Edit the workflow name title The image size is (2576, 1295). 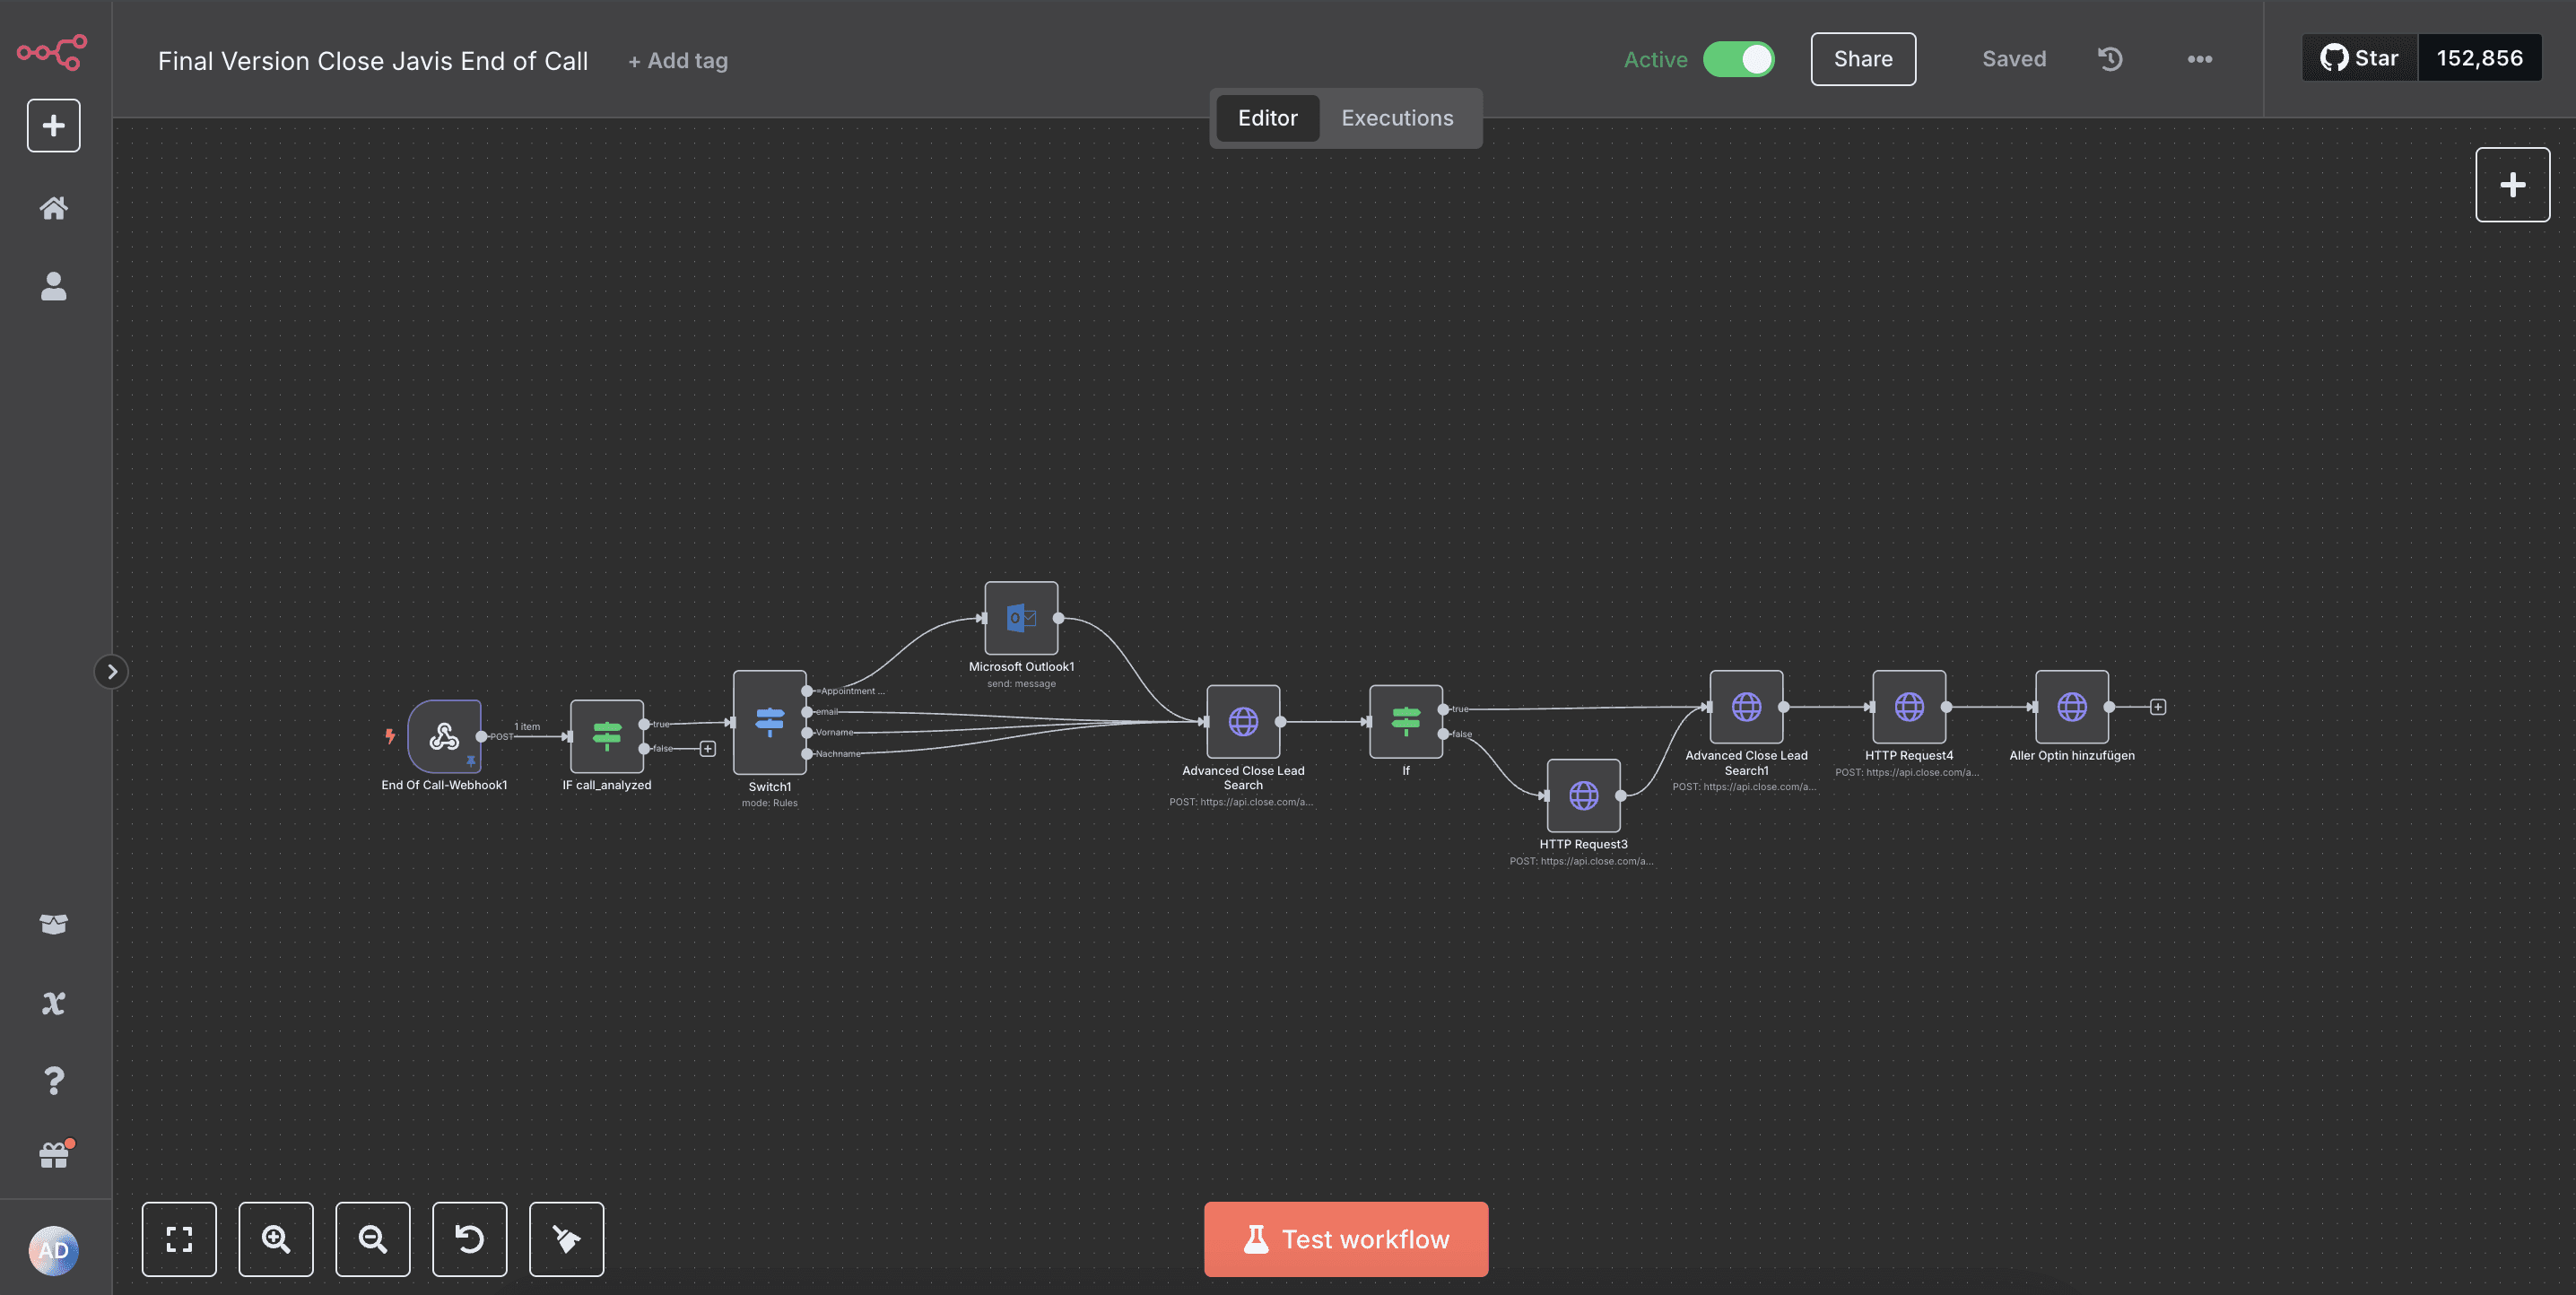pos(373,61)
